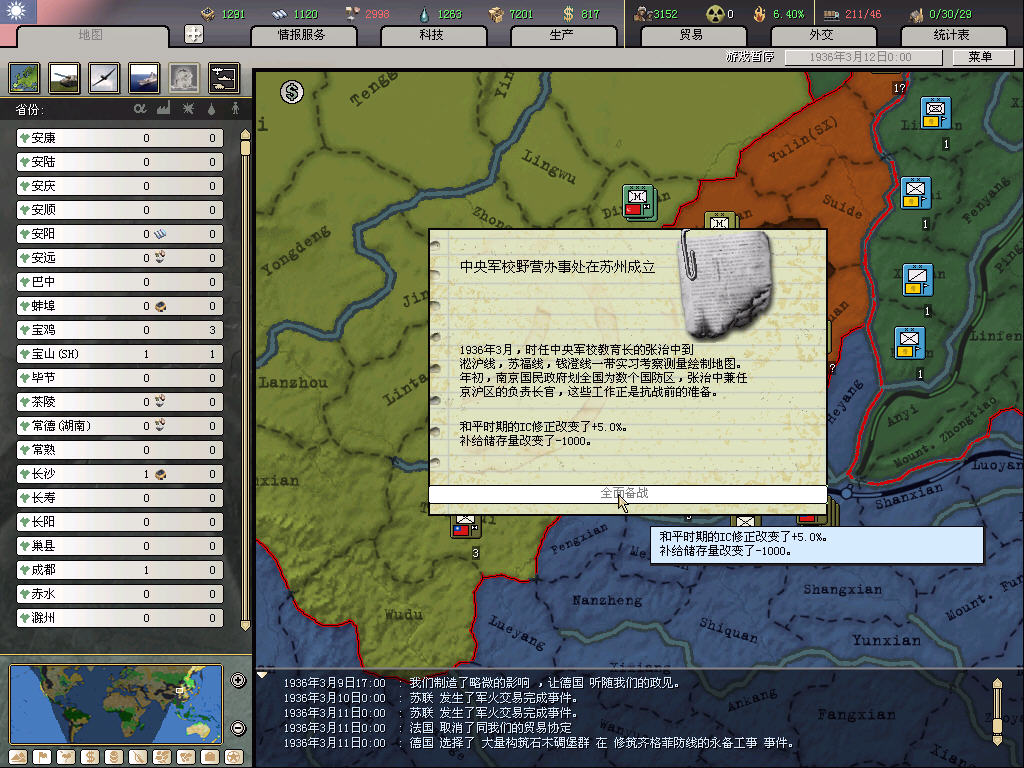Click the dollar badge on the map corner

(x=292, y=92)
